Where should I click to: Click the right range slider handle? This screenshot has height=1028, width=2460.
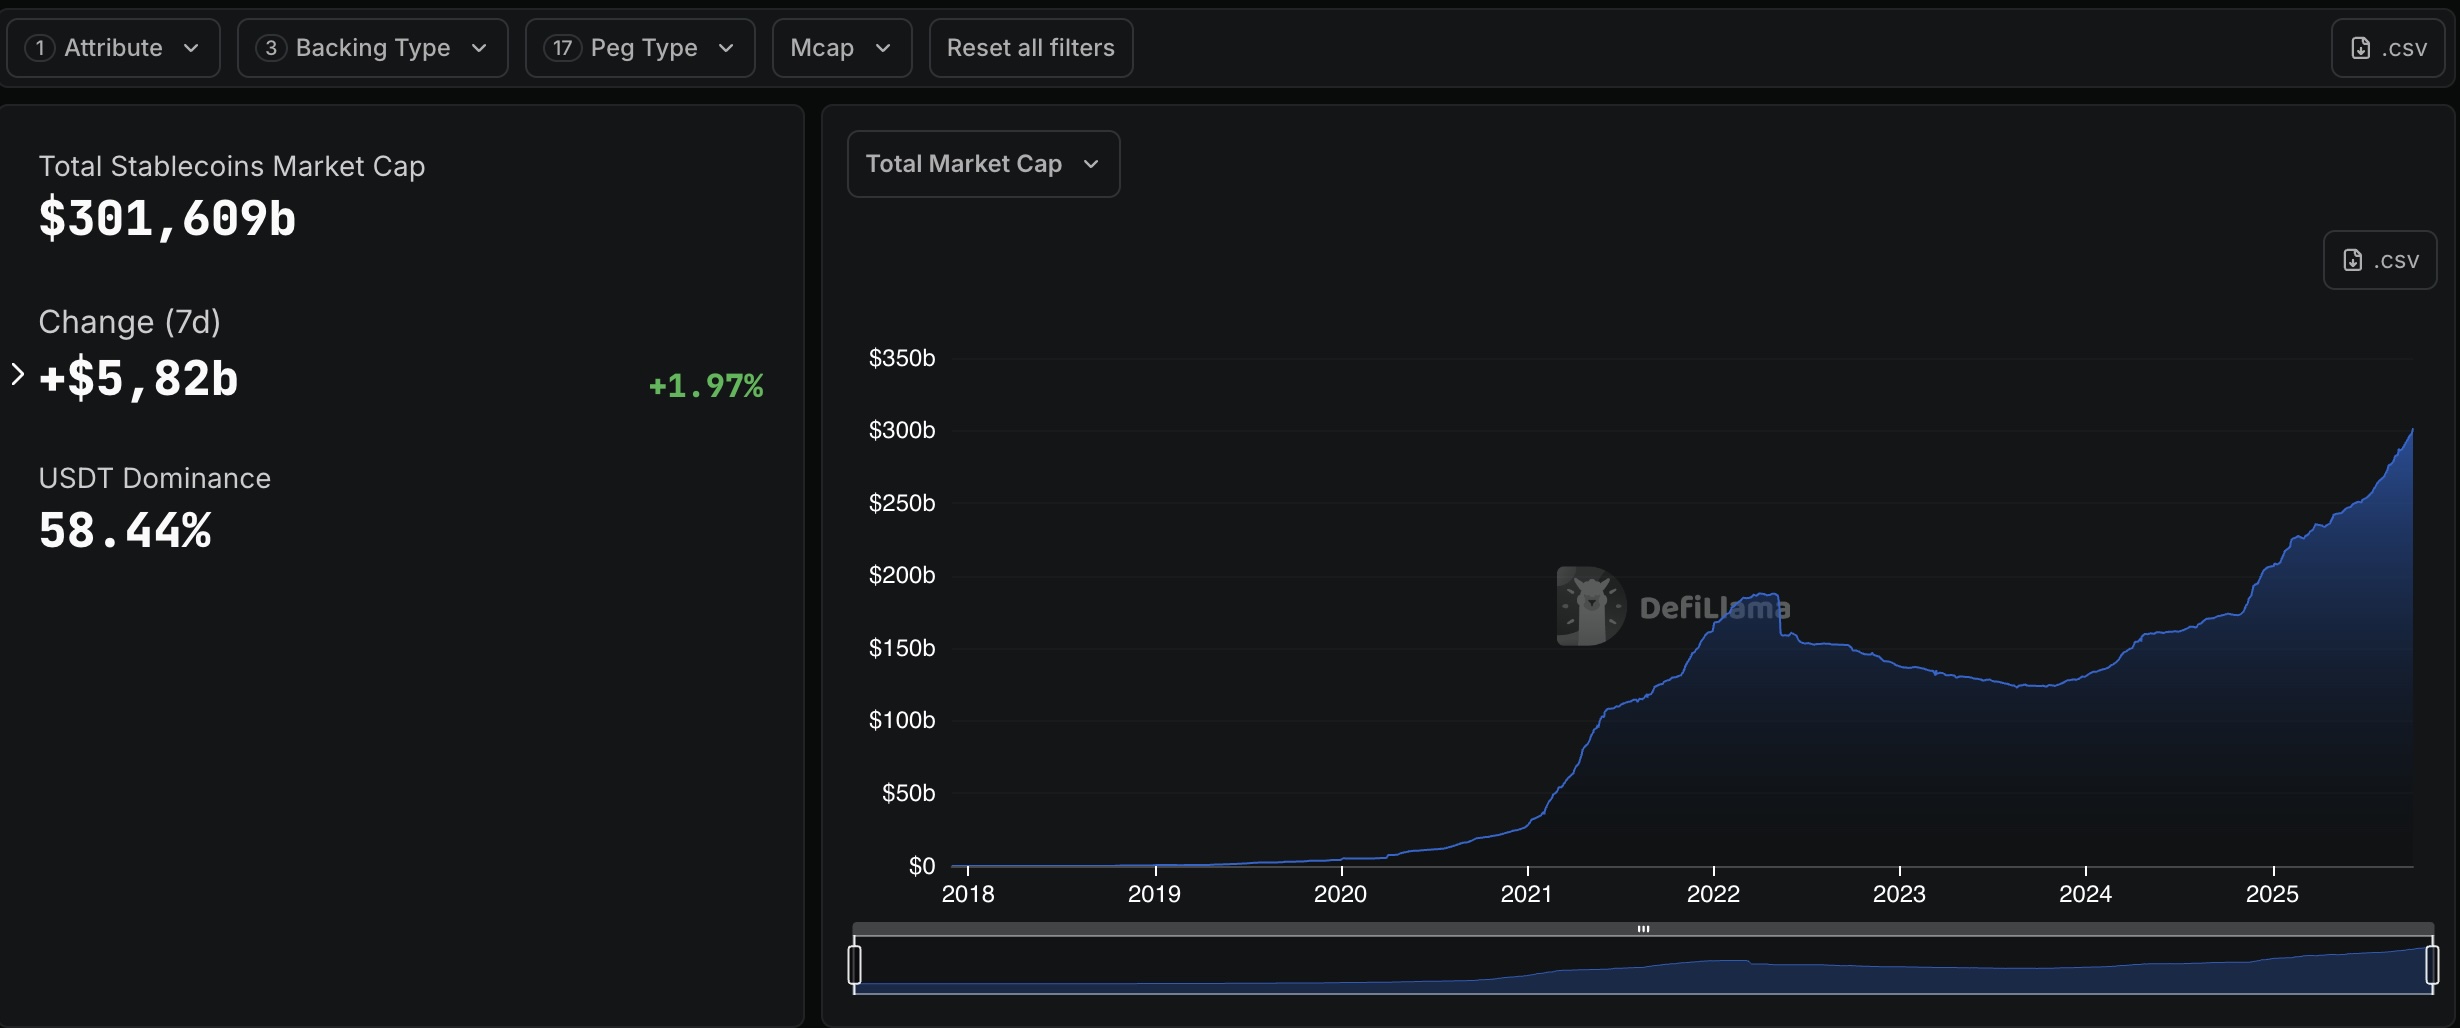[2432, 965]
